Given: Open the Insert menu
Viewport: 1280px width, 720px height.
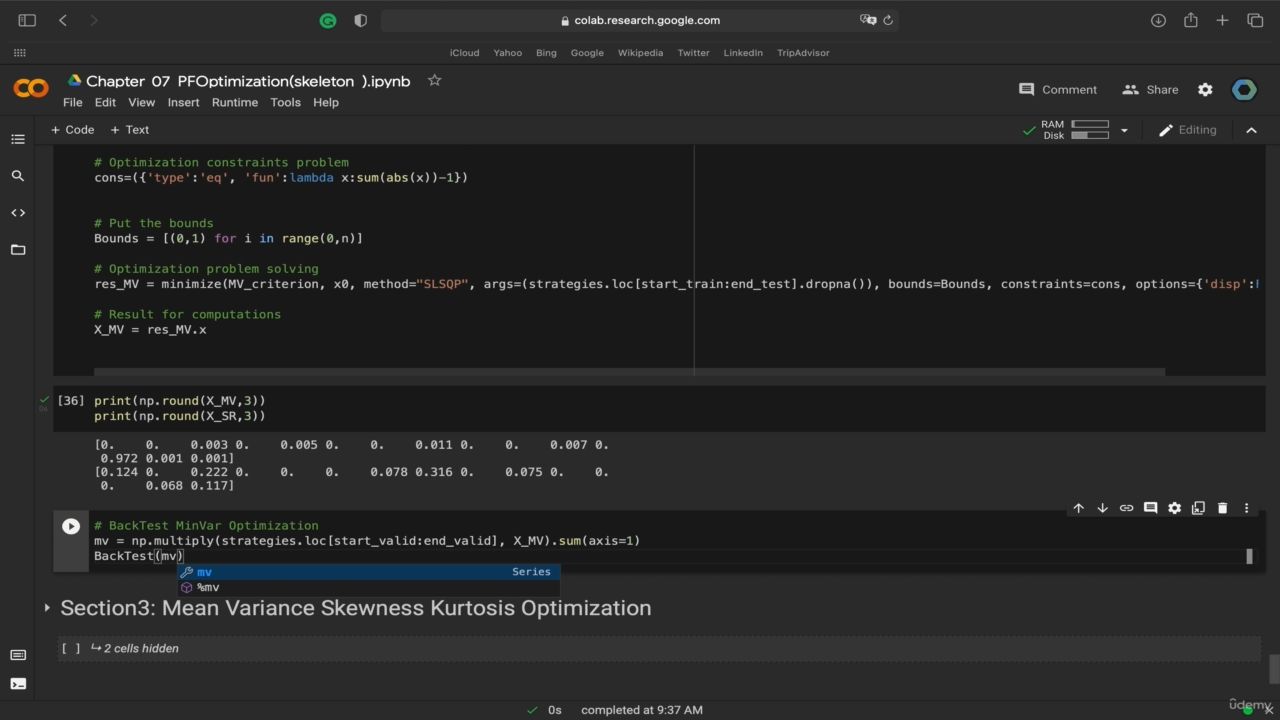Looking at the screenshot, I should pyautogui.click(x=183, y=102).
